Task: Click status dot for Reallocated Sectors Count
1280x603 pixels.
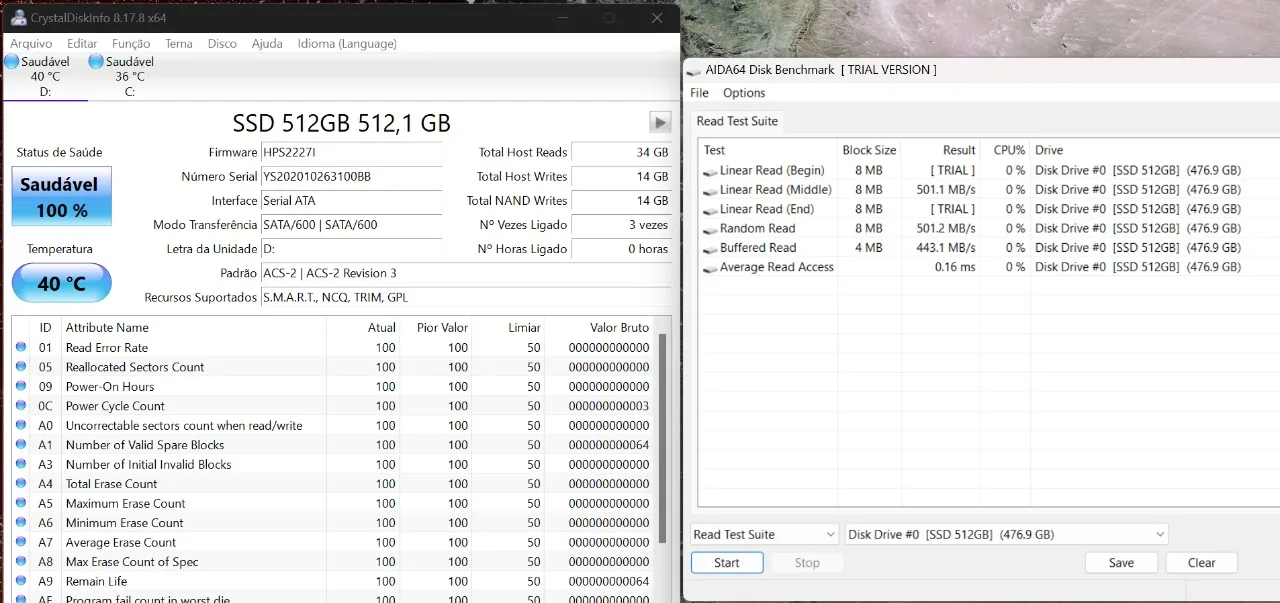Action: pos(21,367)
